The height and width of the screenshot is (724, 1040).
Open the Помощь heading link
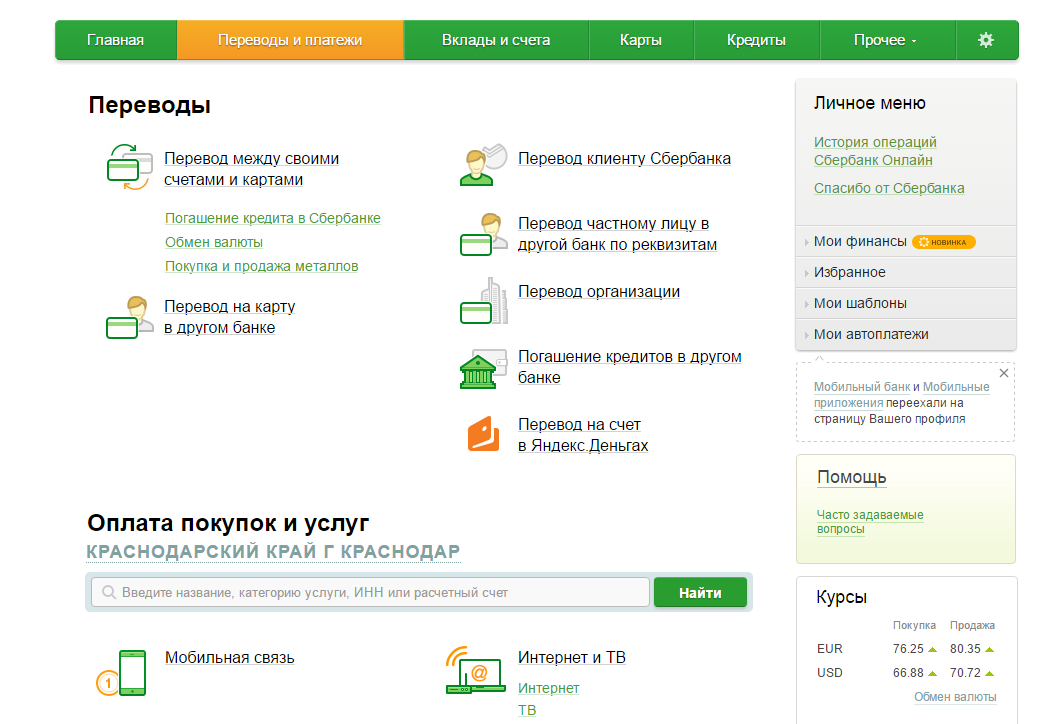[x=852, y=477]
